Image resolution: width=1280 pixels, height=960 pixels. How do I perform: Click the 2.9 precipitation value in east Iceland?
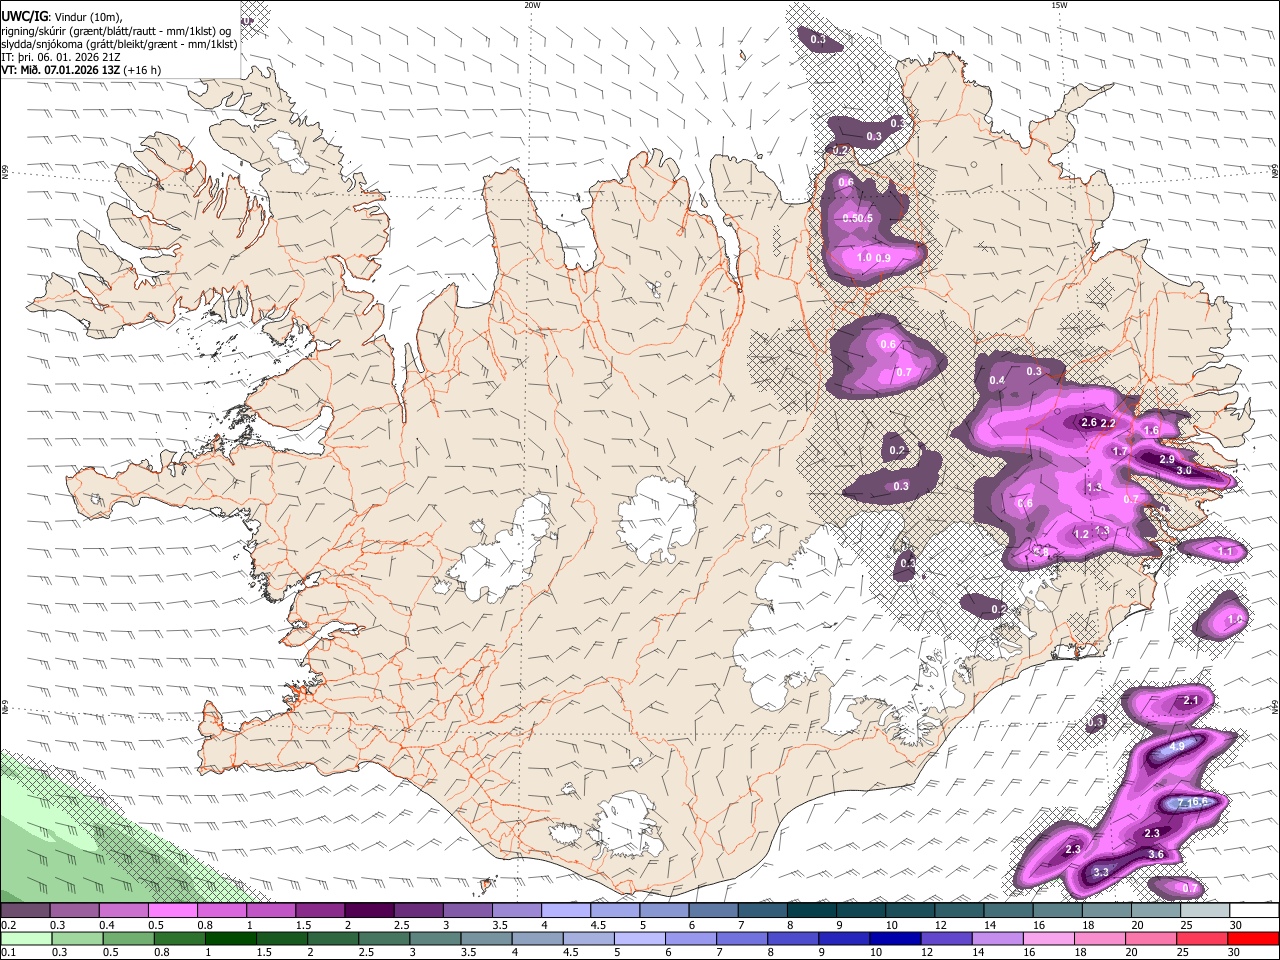[x=1167, y=459]
